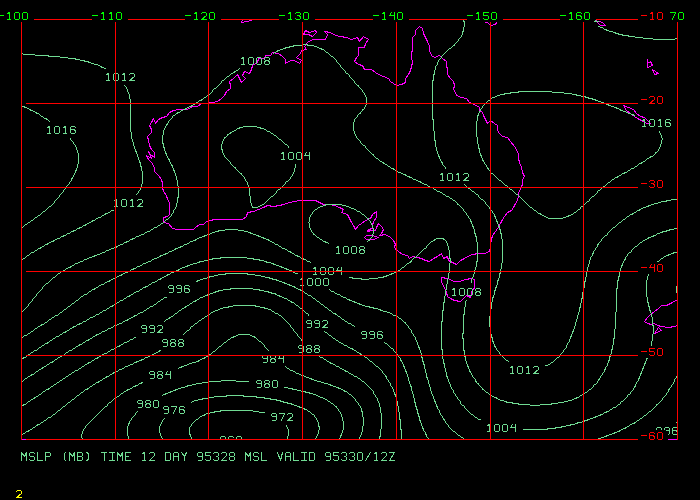Click the -100 longitude axis label
This screenshot has height=500, width=700.
(16, 17)
